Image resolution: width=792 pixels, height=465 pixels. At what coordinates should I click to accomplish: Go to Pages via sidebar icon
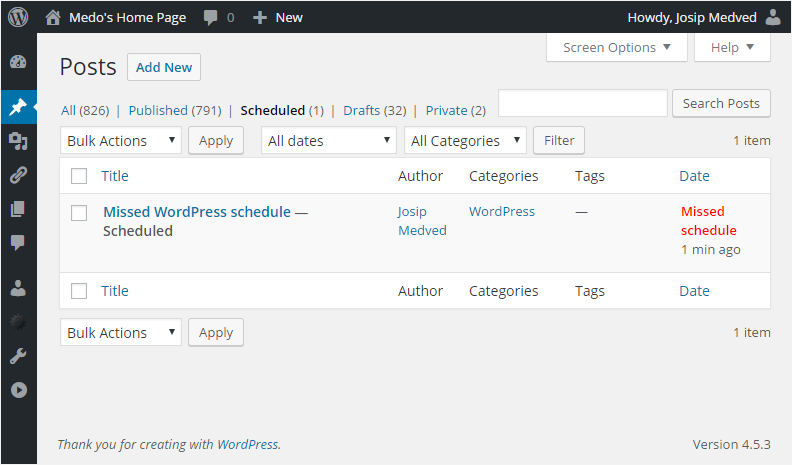(18, 209)
